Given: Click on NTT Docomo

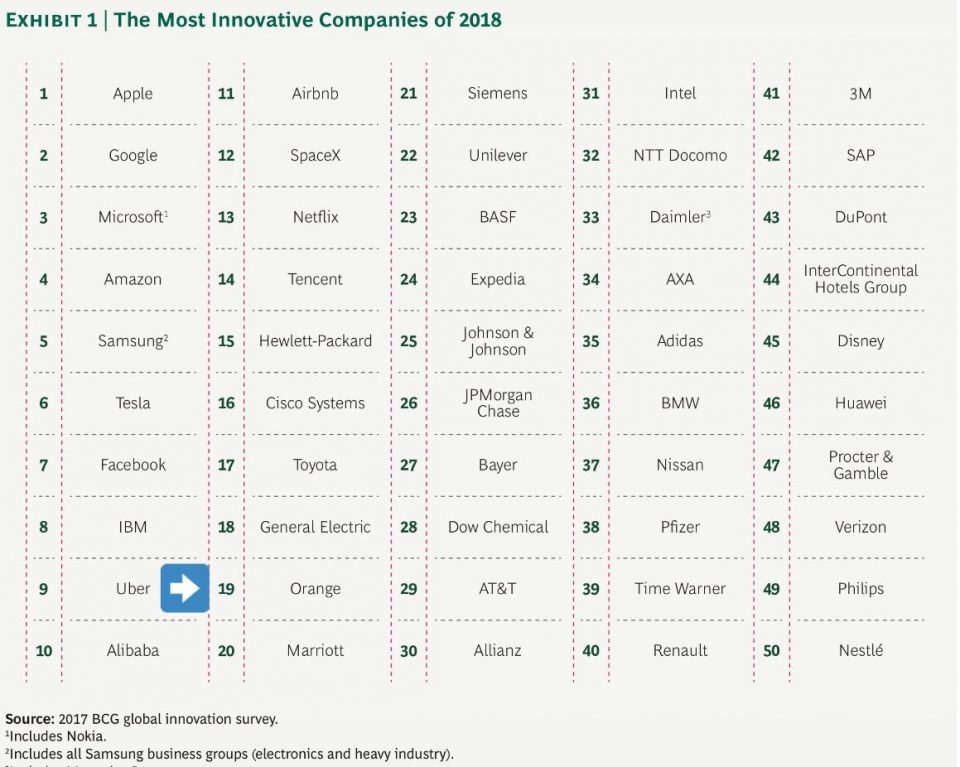Looking at the screenshot, I should click(x=680, y=156).
